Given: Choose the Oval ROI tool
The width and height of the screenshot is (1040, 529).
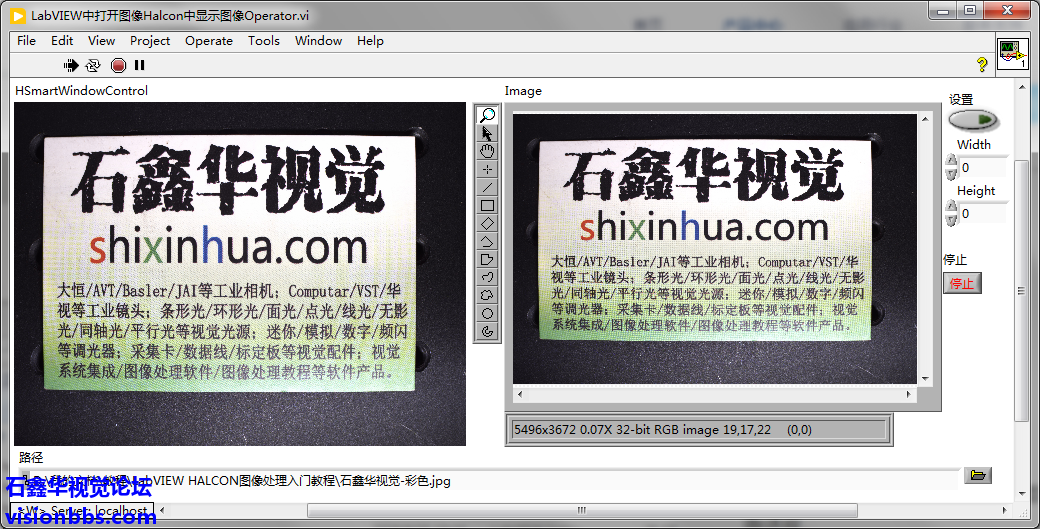Looking at the screenshot, I should click(487, 313).
